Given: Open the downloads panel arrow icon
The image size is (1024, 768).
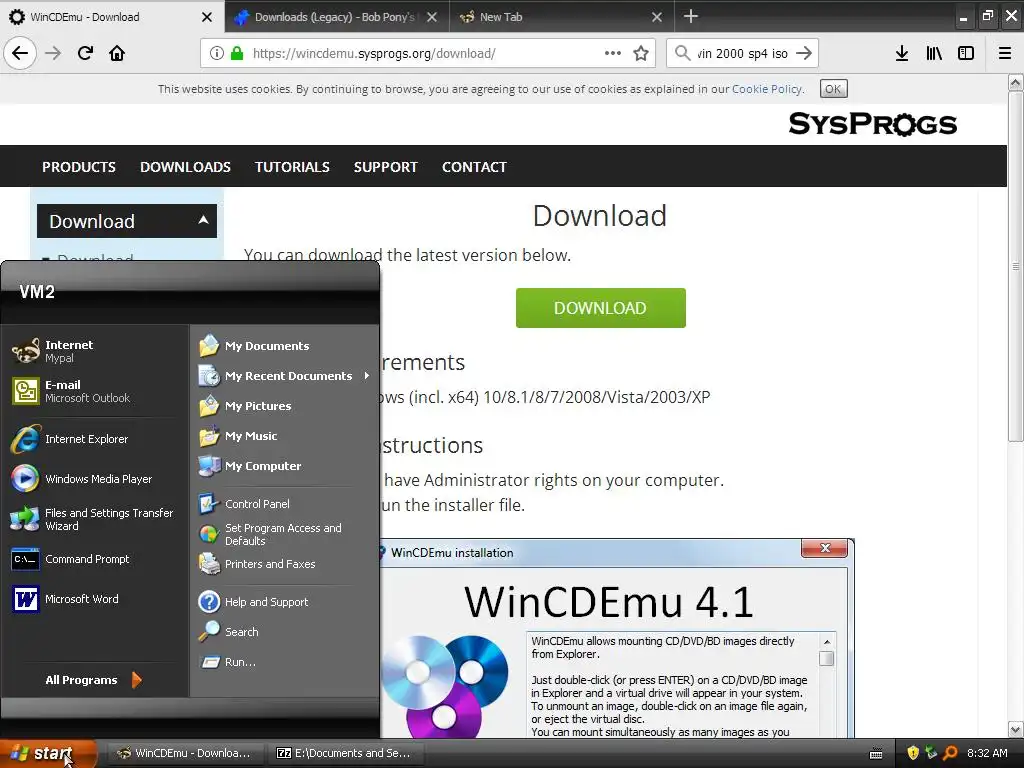Looking at the screenshot, I should 902,53.
